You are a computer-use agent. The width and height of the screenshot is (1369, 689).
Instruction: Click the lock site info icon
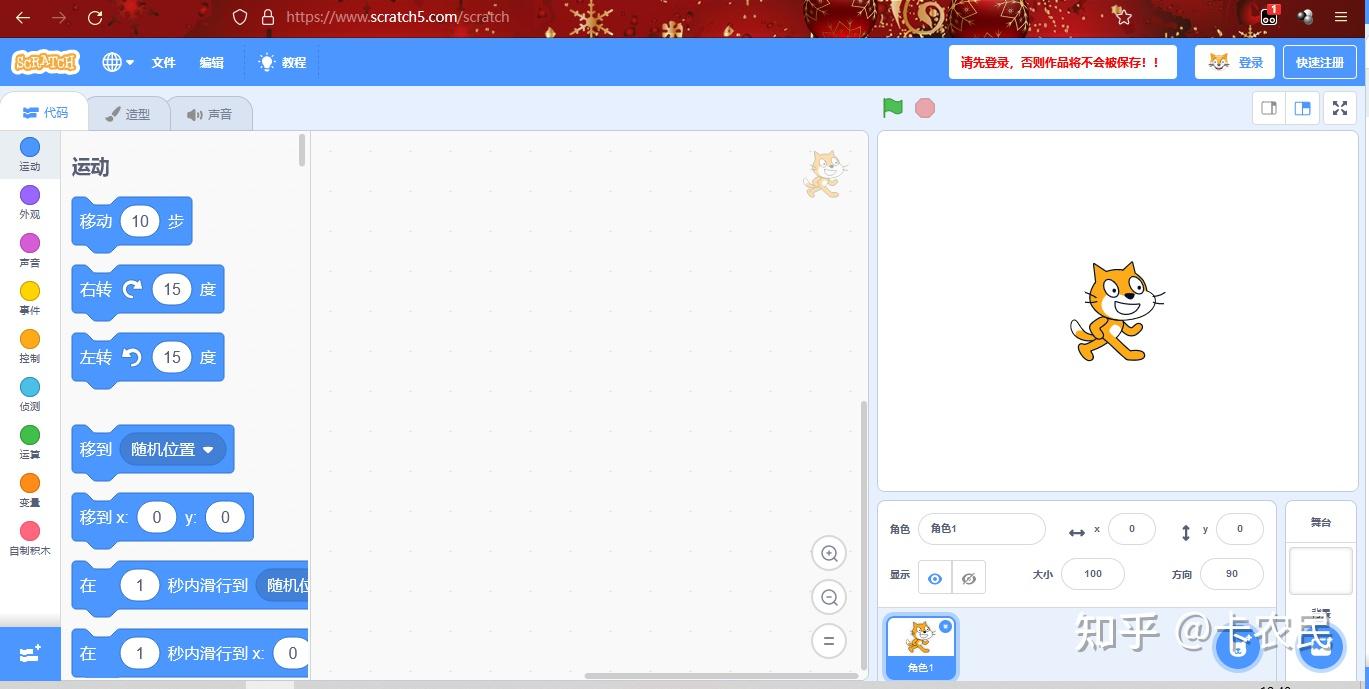[267, 17]
